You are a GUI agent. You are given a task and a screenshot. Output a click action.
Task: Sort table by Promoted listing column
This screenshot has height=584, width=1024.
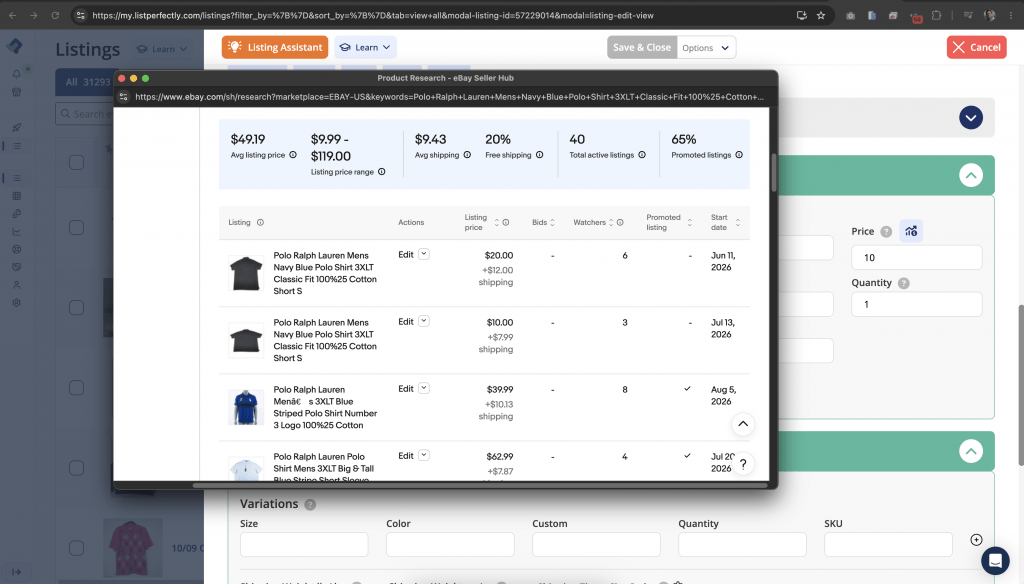click(690, 223)
